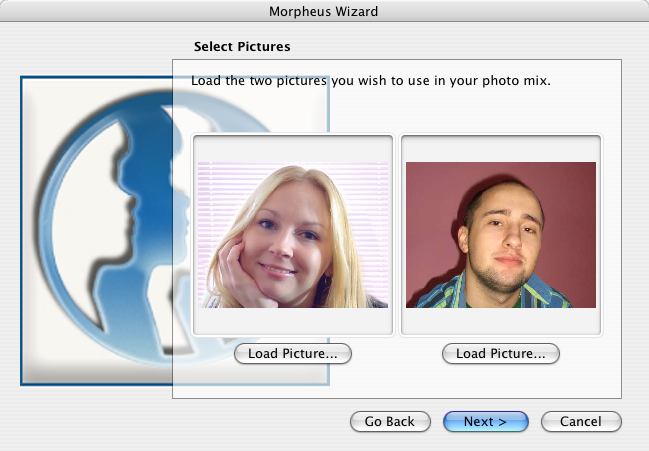
Task: Click the Morpheus Wizard title bar
Action: [x=324, y=12]
